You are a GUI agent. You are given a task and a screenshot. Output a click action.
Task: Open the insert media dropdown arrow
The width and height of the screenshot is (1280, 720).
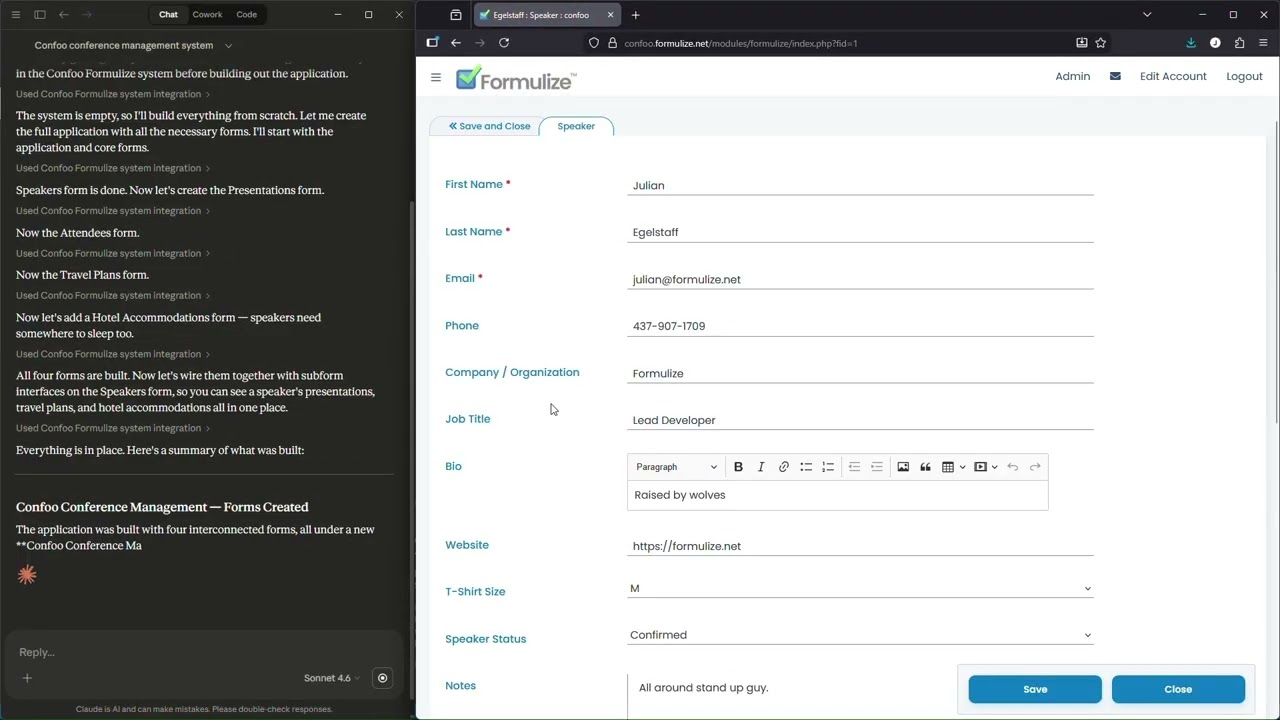994,467
